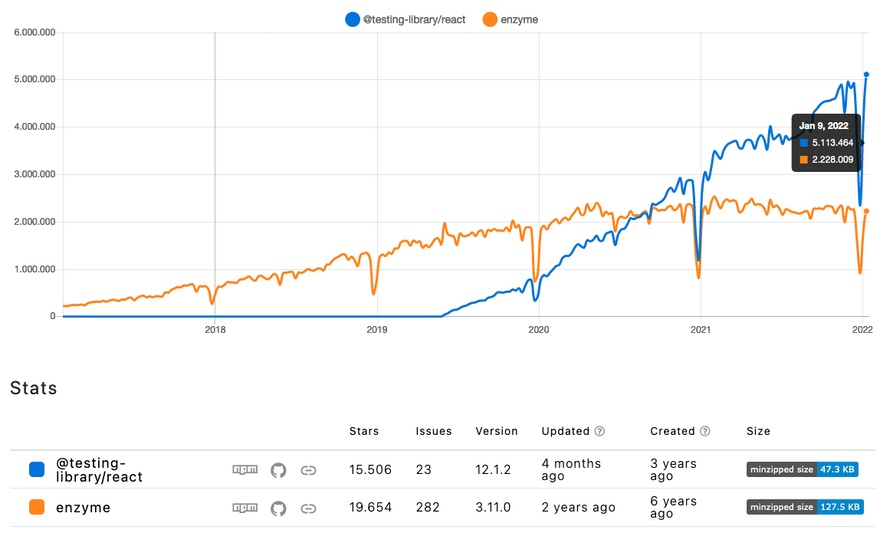Click the Stars column header

pyautogui.click(x=364, y=432)
